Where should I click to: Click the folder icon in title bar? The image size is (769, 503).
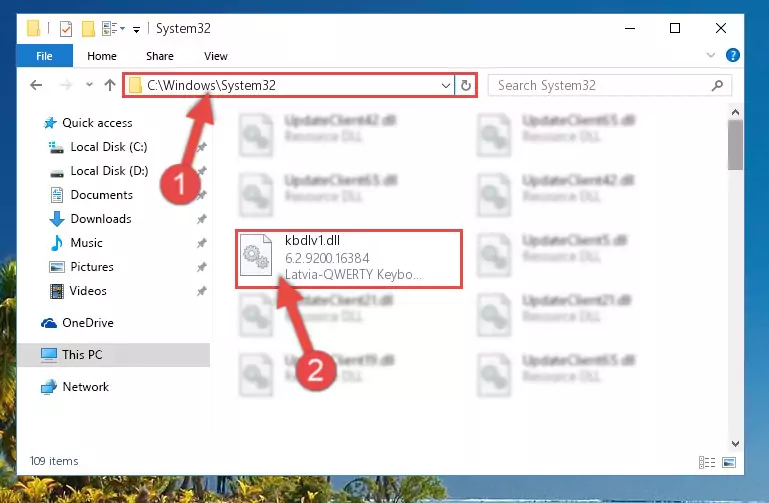pos(33,28)
